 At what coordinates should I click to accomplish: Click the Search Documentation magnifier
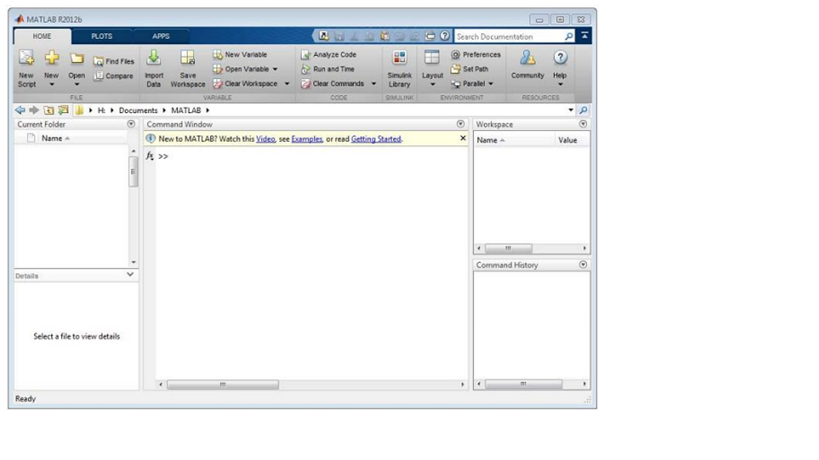pos(569,36)
